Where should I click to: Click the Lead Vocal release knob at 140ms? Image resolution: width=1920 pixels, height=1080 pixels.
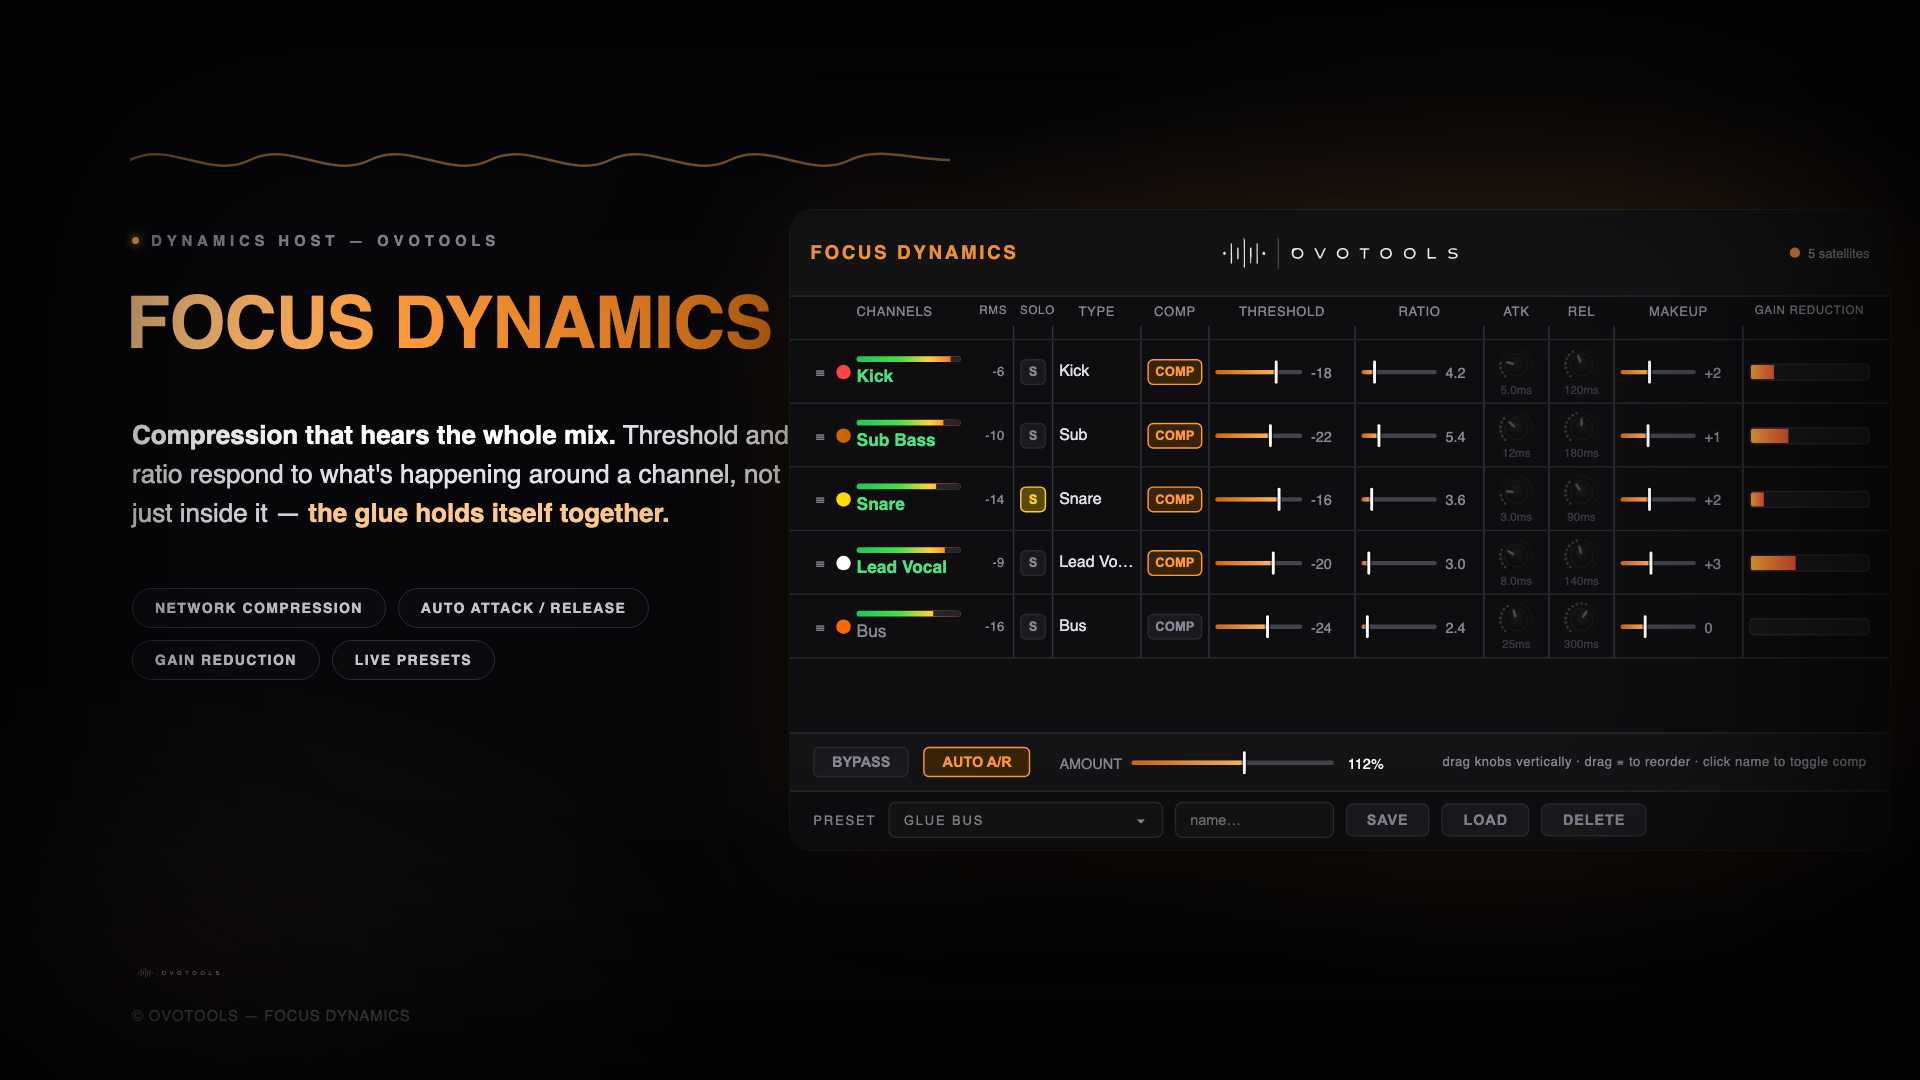(x=1580, y=556)
